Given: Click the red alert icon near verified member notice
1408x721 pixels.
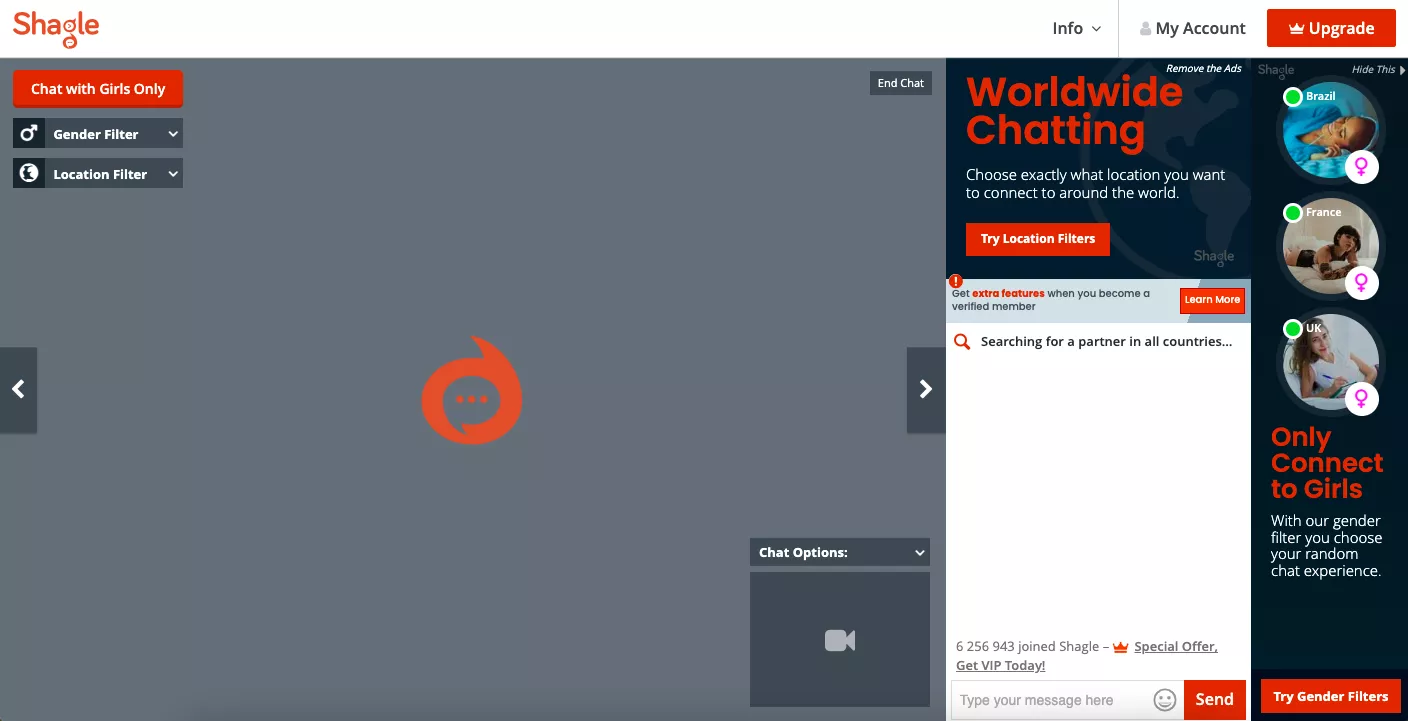Looking at the screenshot, I should [956, 281].
